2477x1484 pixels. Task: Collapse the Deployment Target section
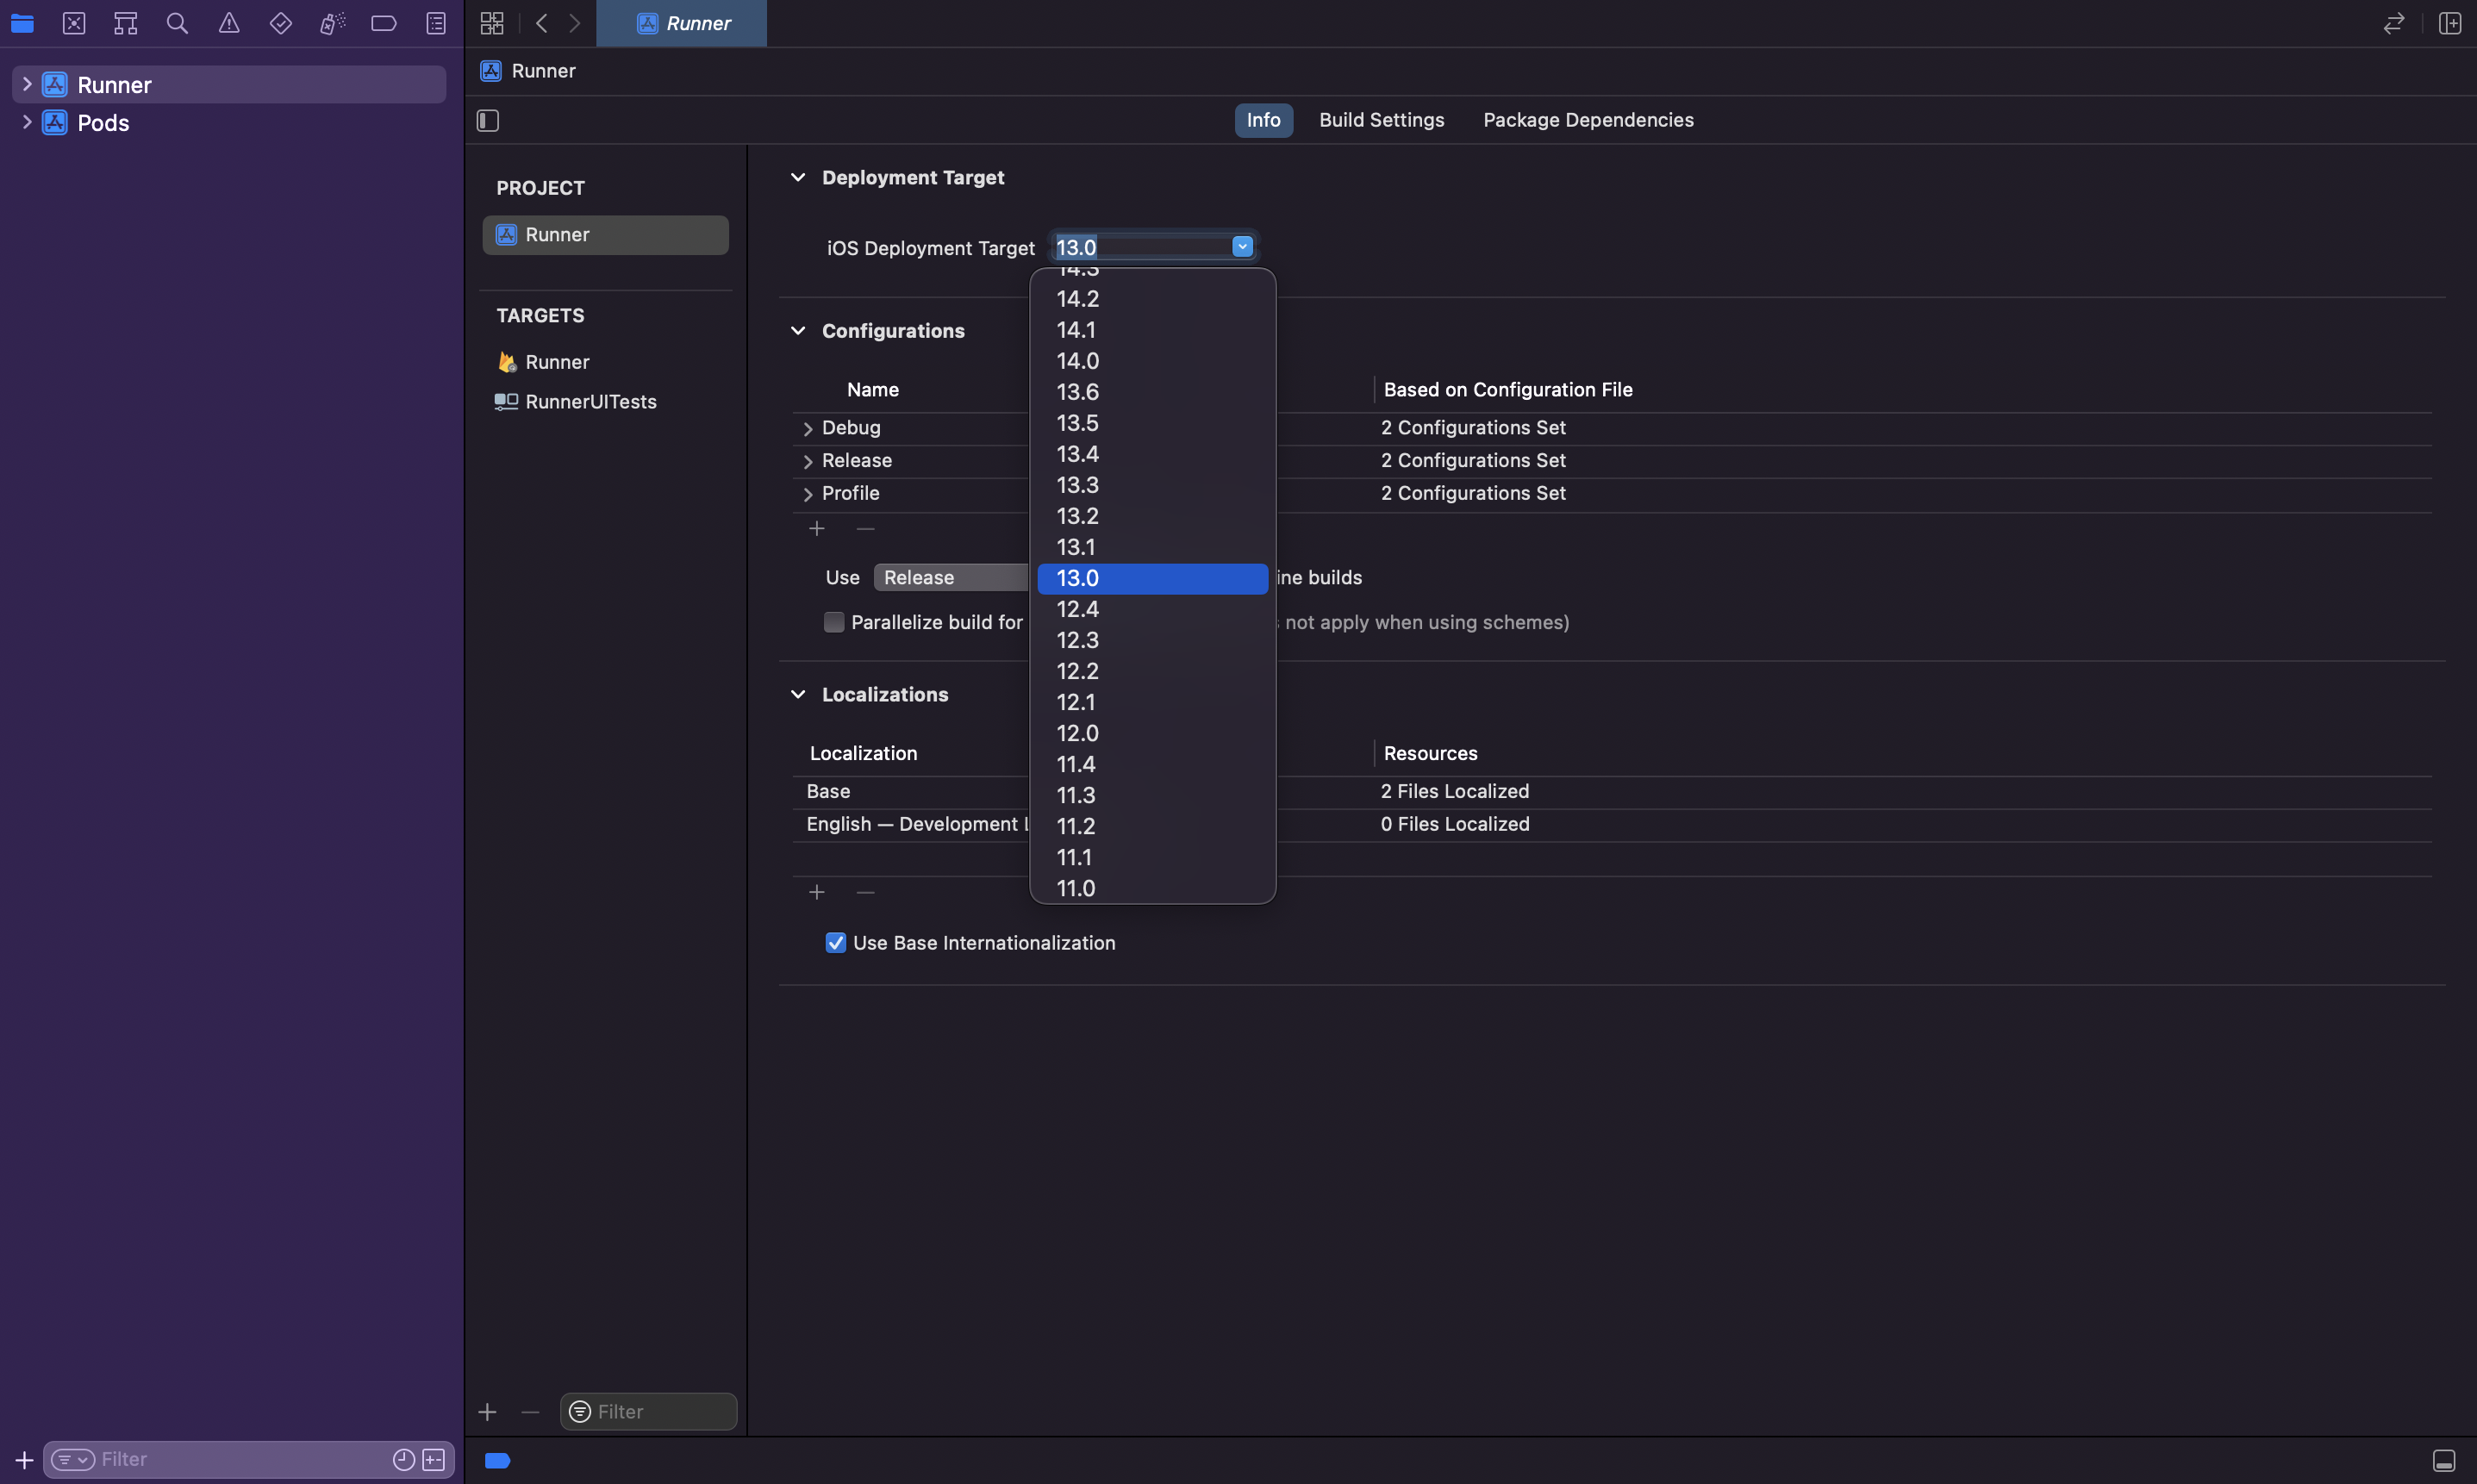tap(798, 177)
